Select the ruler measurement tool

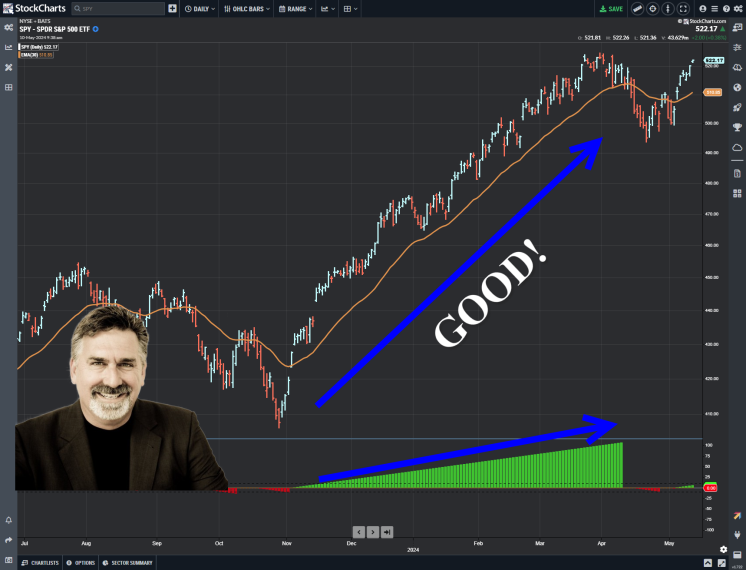coord(638,9)
